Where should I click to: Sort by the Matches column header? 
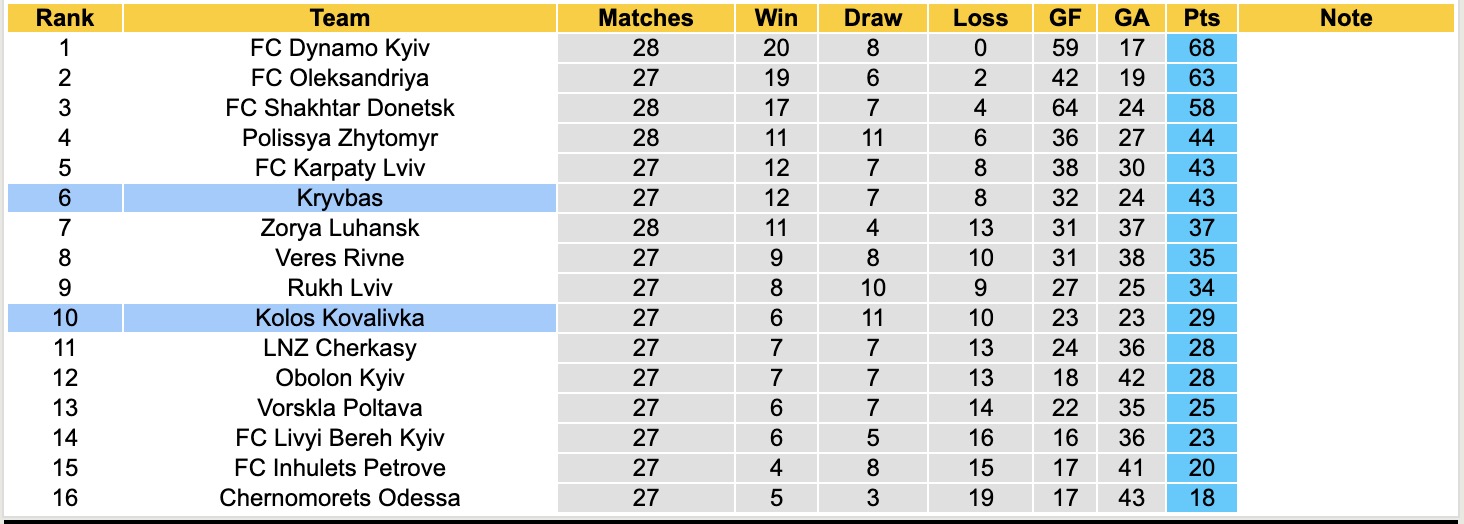[646, 18]
